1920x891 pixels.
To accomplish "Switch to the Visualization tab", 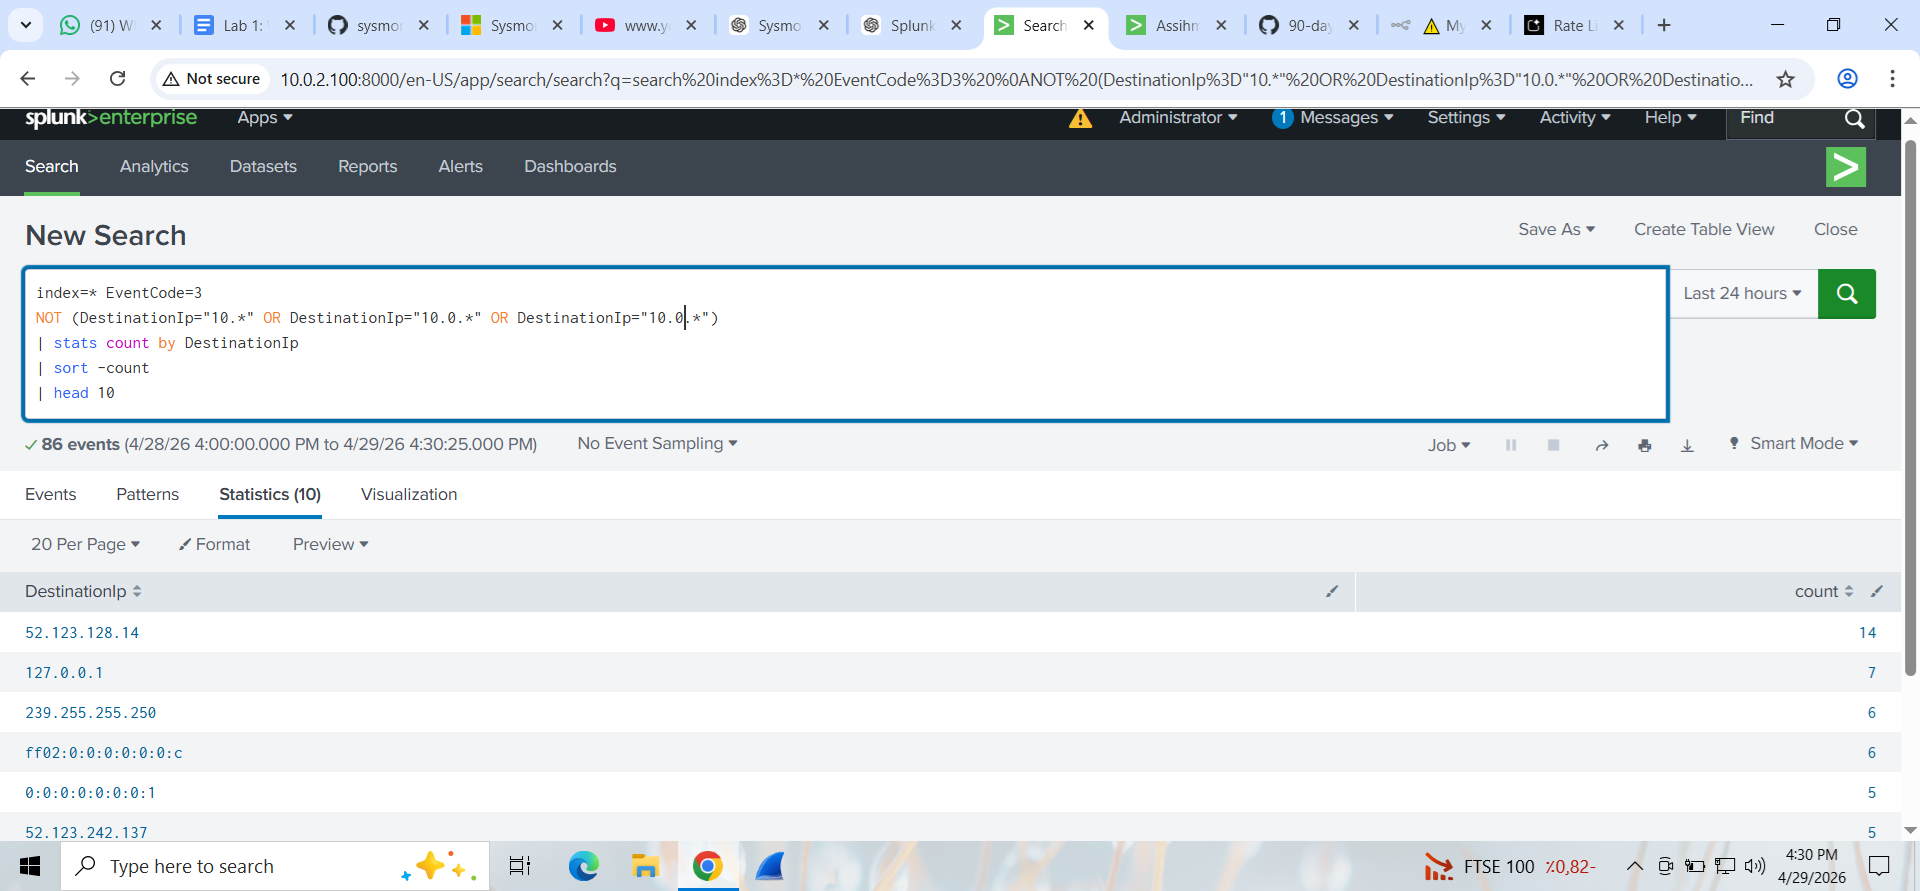I will [409, 495].
